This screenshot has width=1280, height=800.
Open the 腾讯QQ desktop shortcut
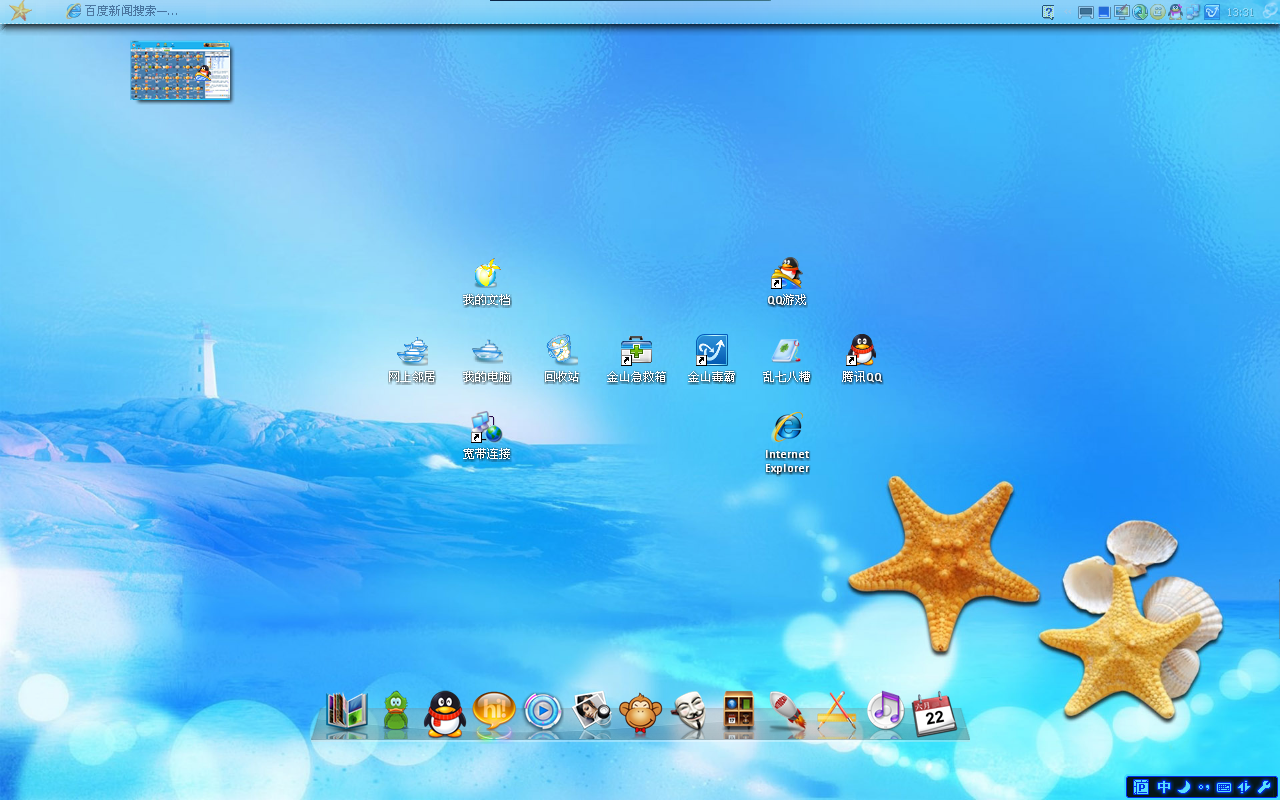pos(862,360)
